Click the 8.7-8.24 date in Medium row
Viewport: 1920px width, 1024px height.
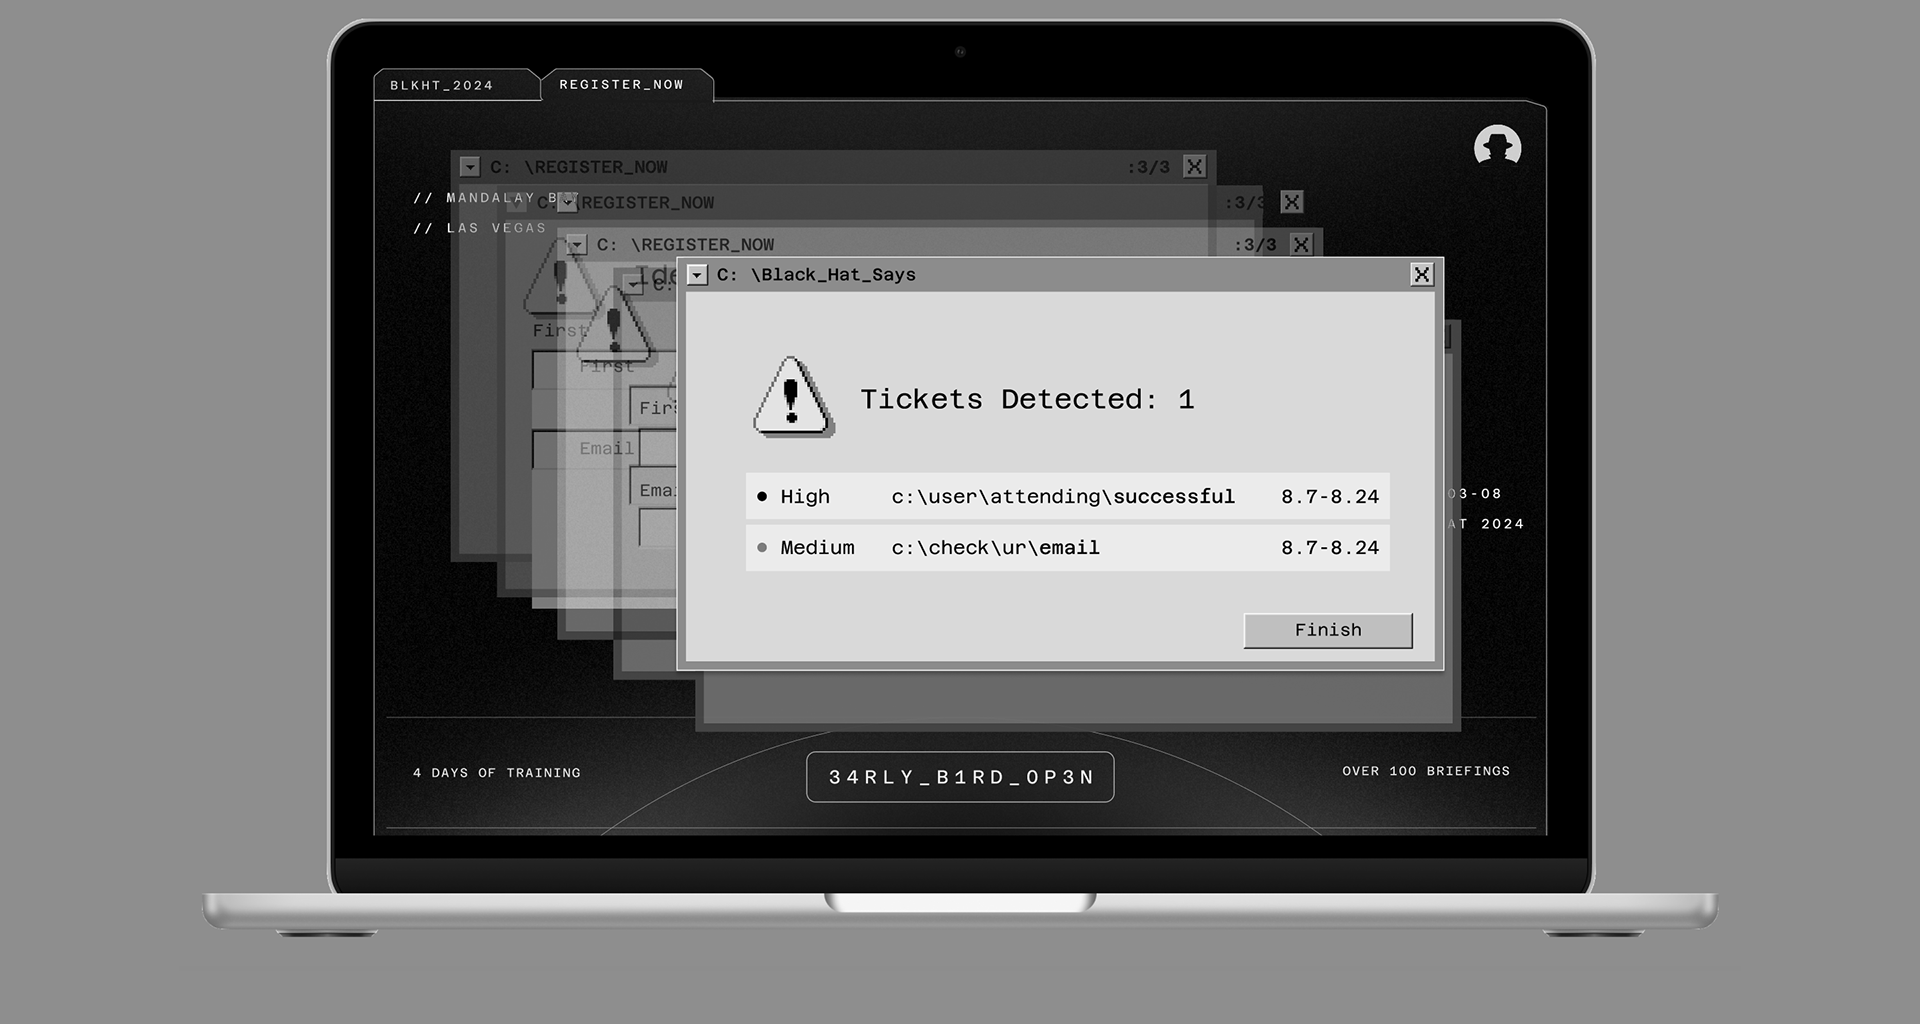1330,547
